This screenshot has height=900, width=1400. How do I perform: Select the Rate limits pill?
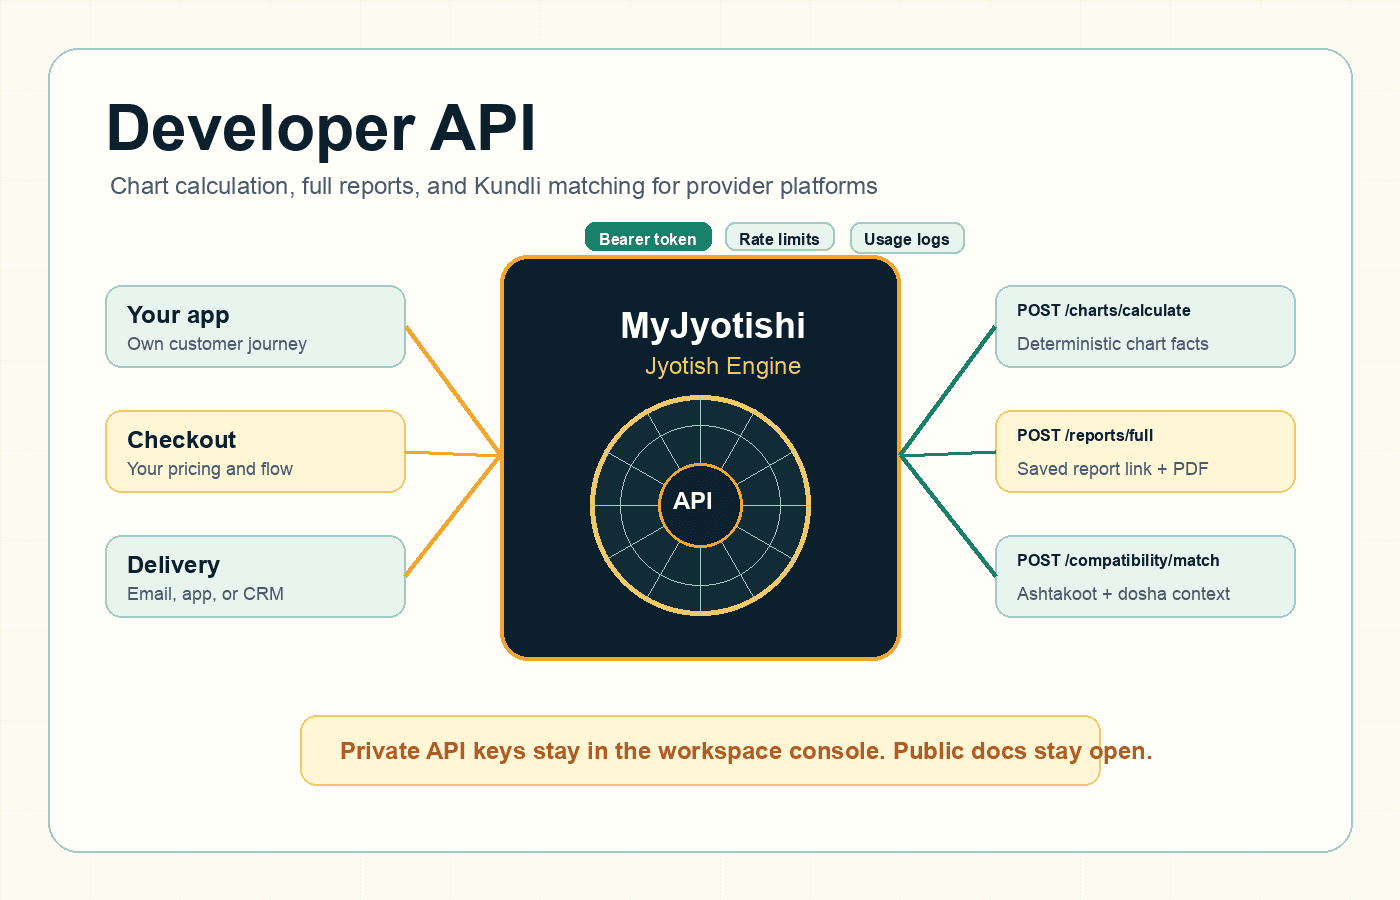click(779, 238)
